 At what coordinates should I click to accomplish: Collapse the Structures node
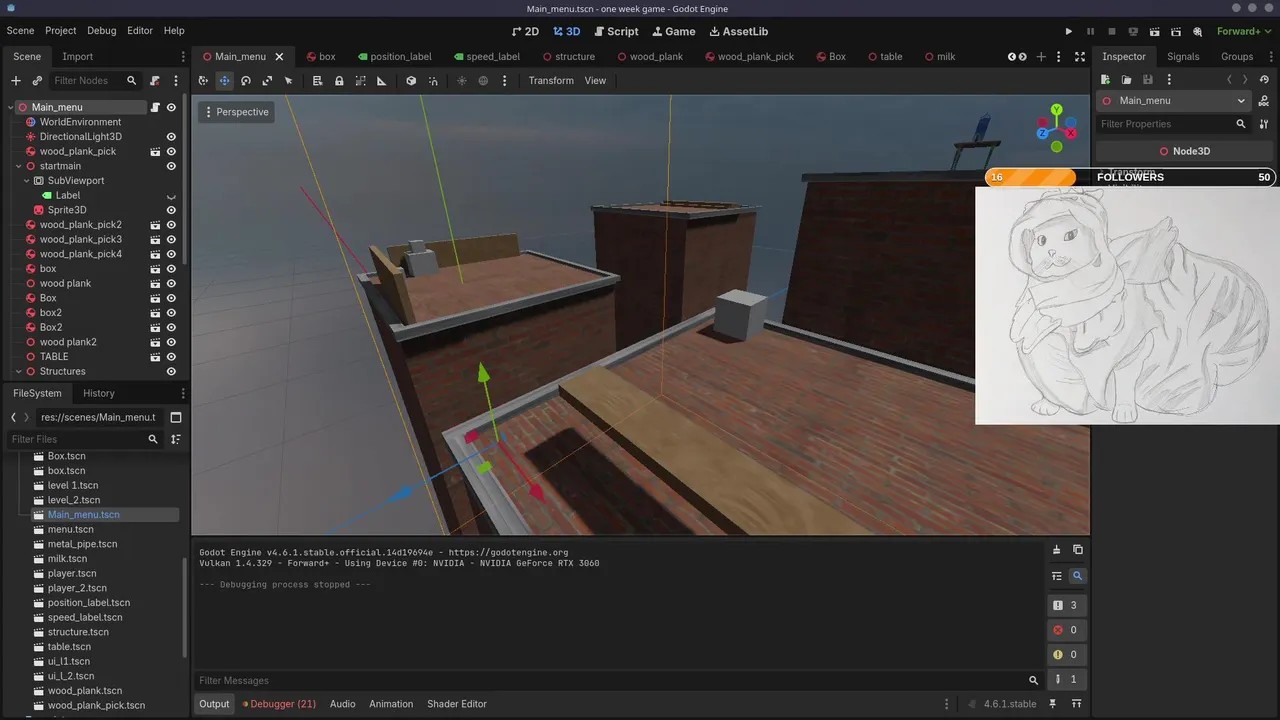point(18,372)
